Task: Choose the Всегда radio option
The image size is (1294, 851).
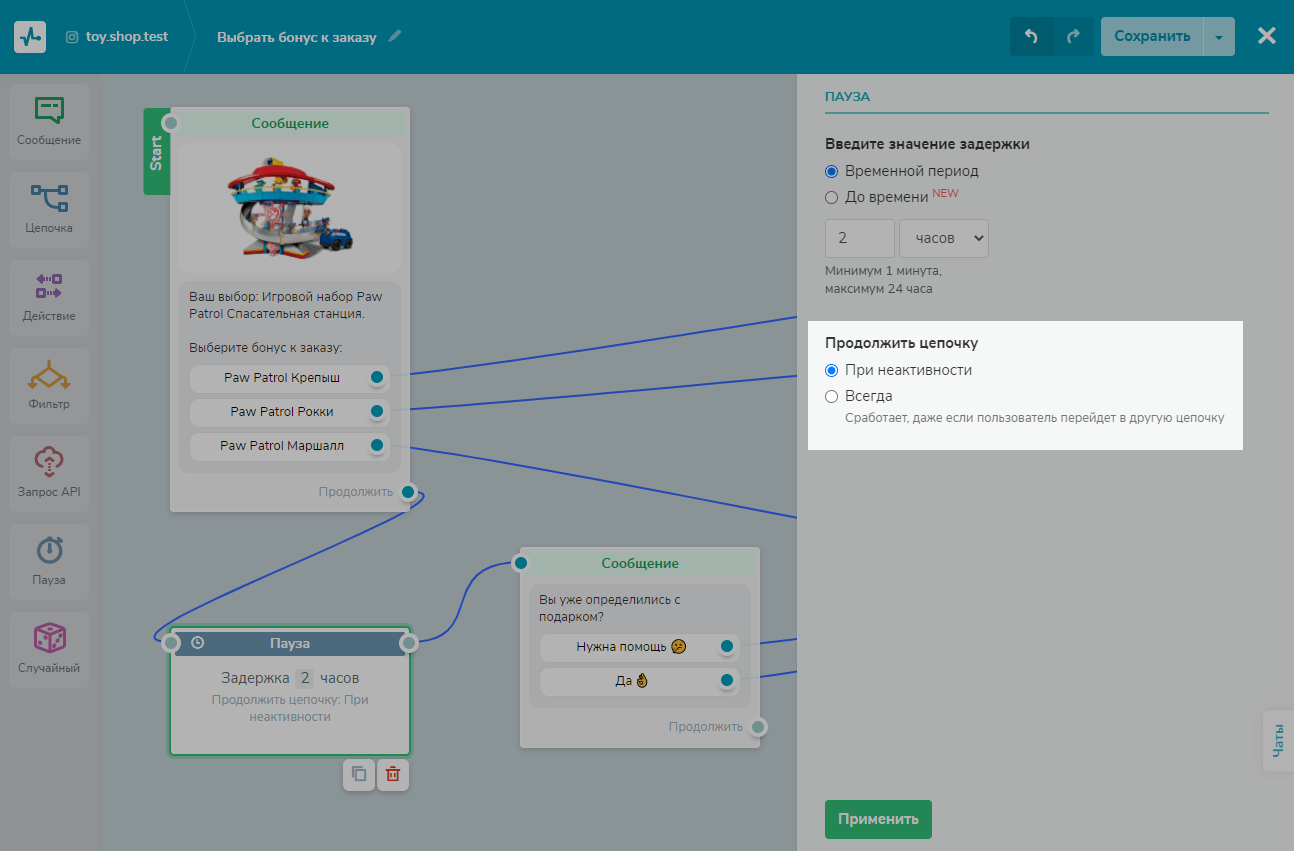Action: coord(832,396)
